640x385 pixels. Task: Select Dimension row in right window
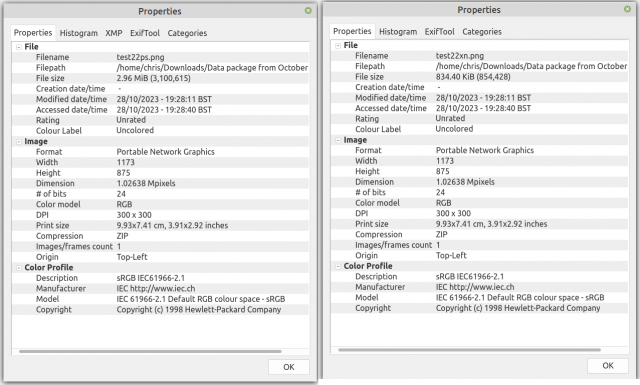tap(480, 182)
